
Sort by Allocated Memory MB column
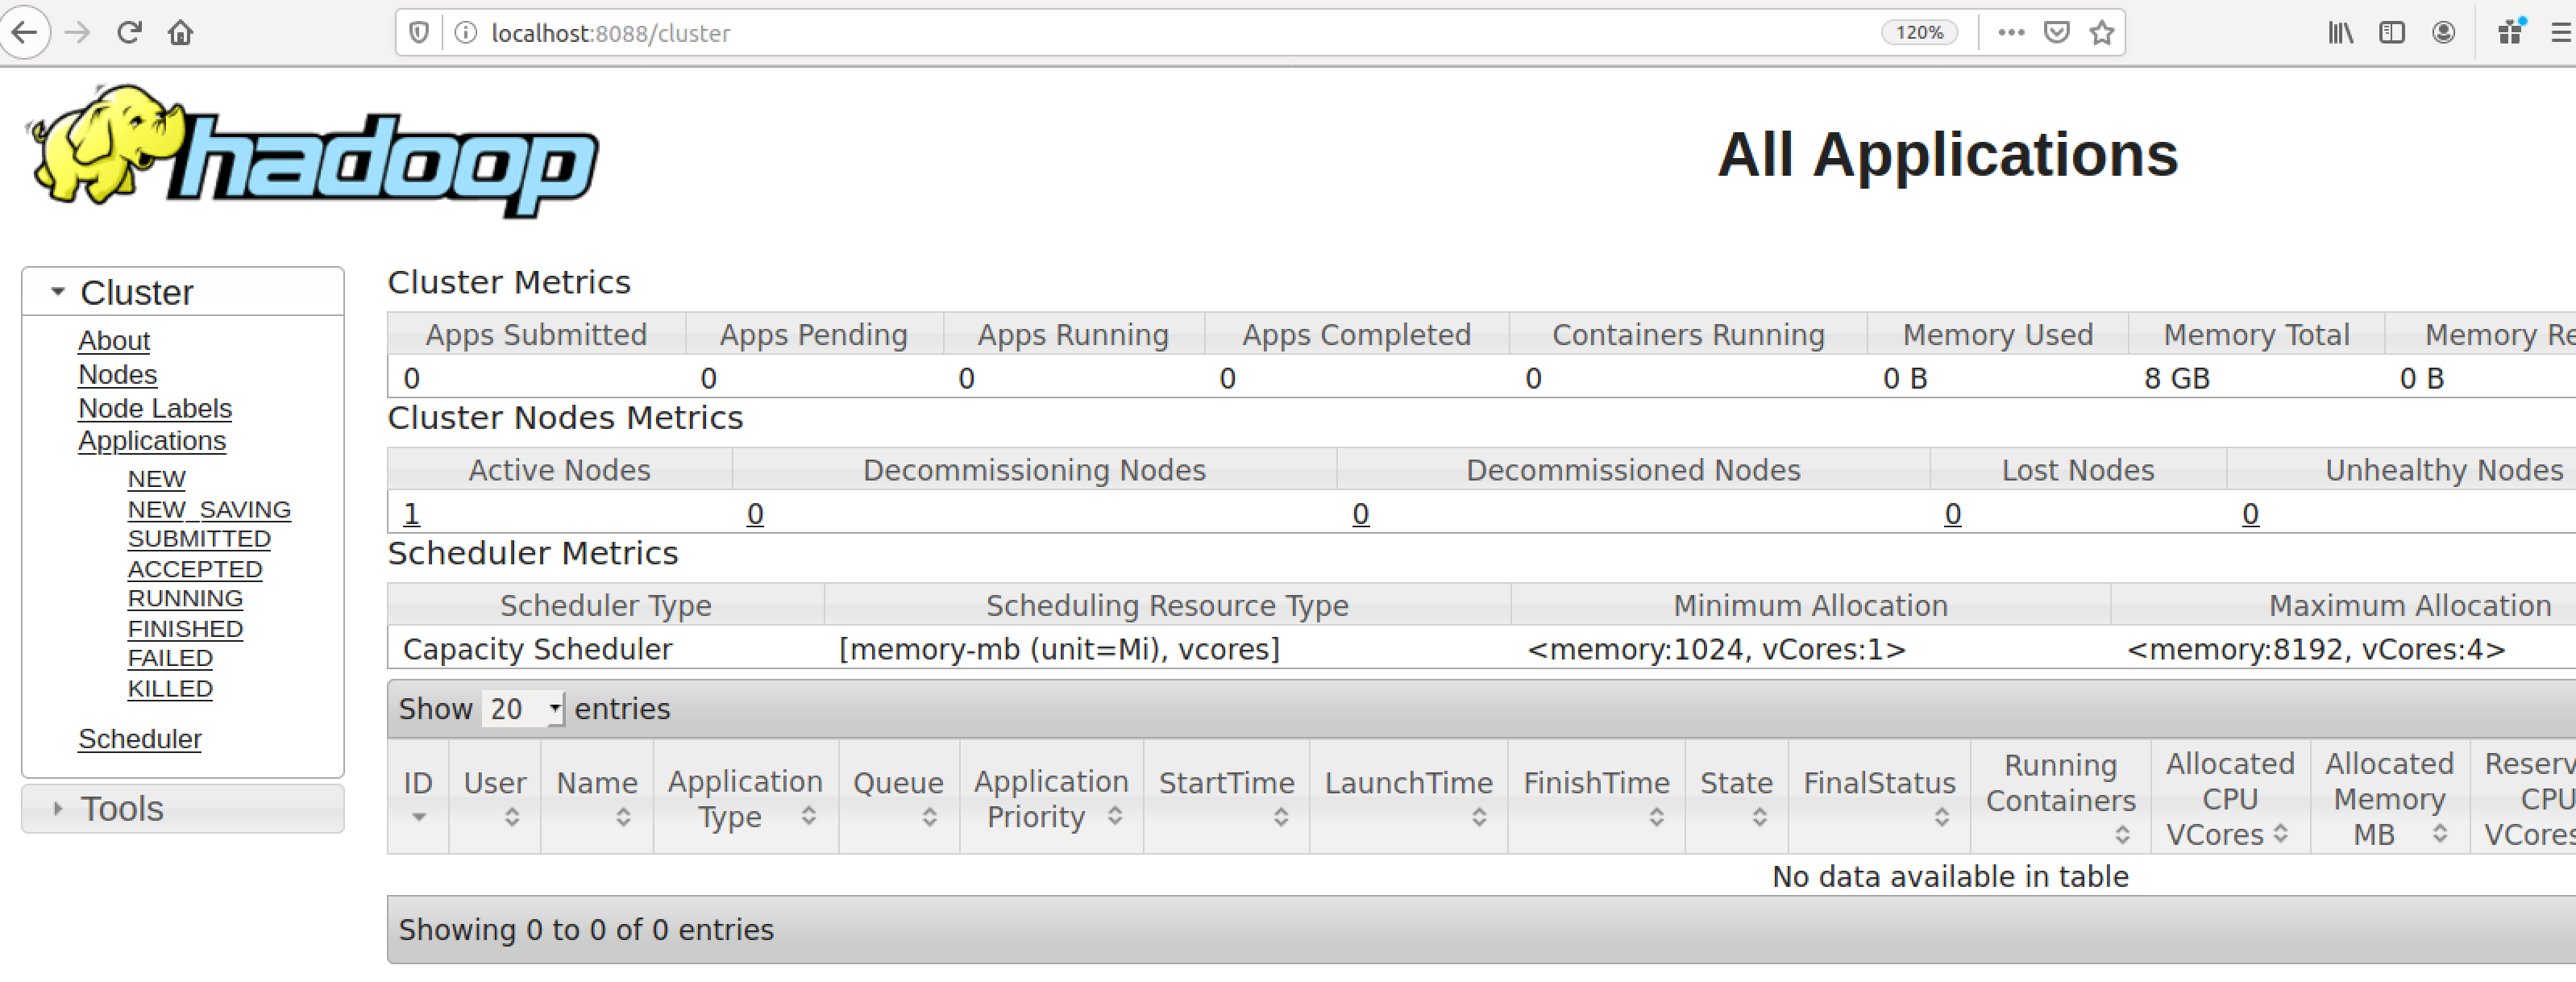click(x=2389, y=797)
